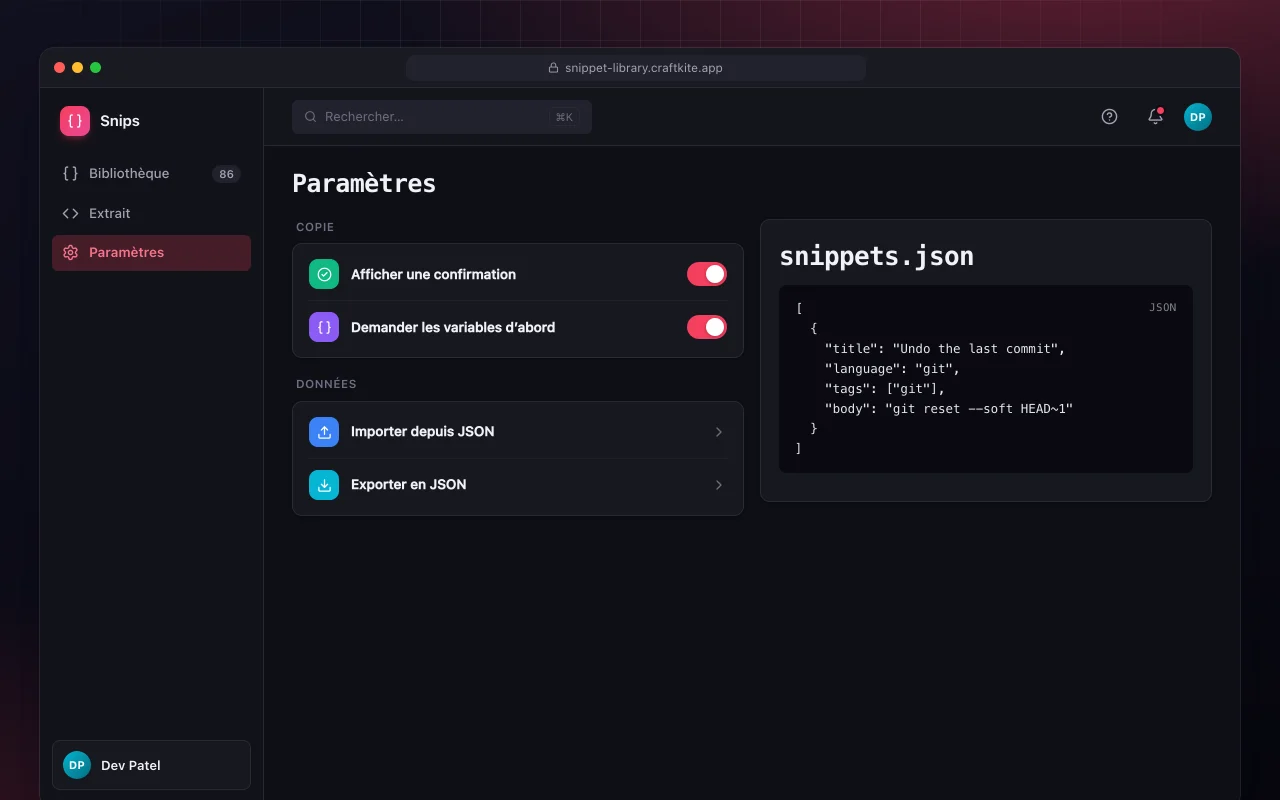This screenshot has height=800, width=1280.
Task: Click the Bibliothèque braces icon in sidebar
Action: pos(70,173)
